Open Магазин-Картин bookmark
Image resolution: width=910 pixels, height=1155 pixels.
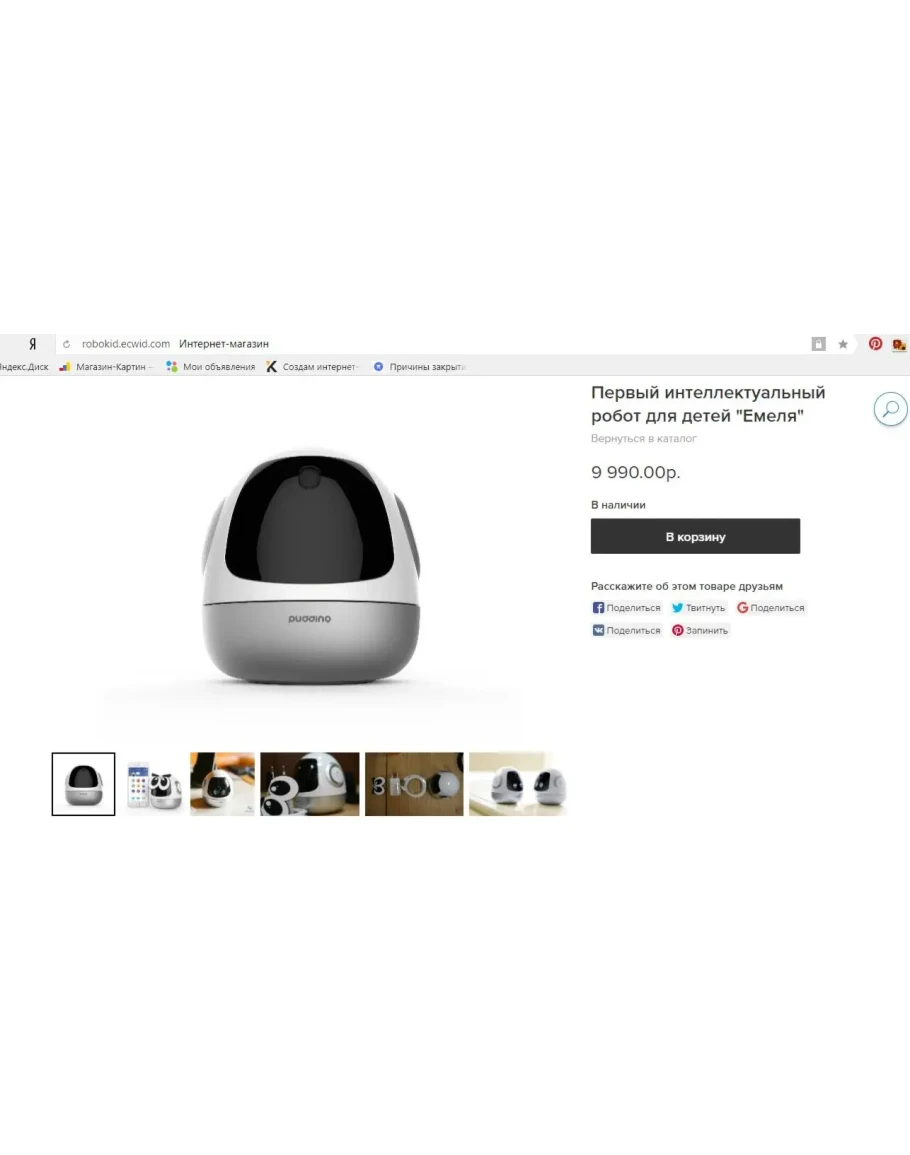click(105, 367)
